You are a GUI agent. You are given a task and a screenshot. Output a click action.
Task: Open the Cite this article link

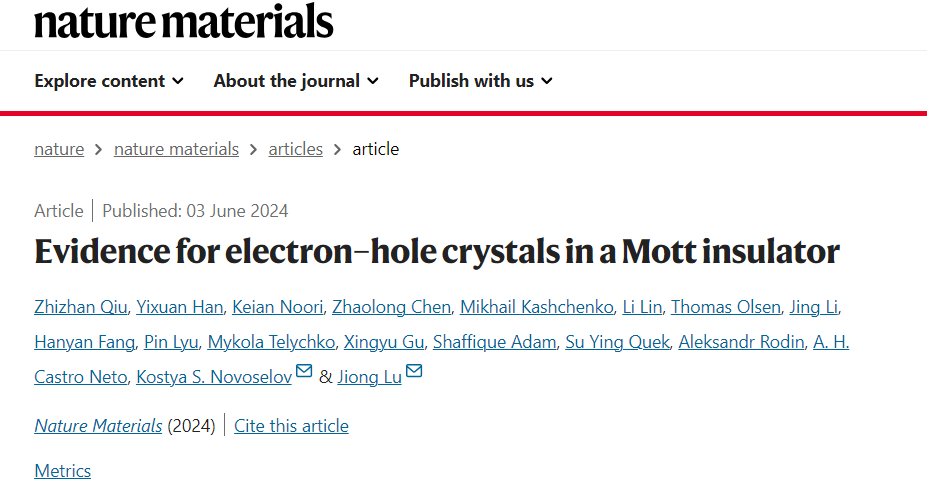(x=291, y=426)
